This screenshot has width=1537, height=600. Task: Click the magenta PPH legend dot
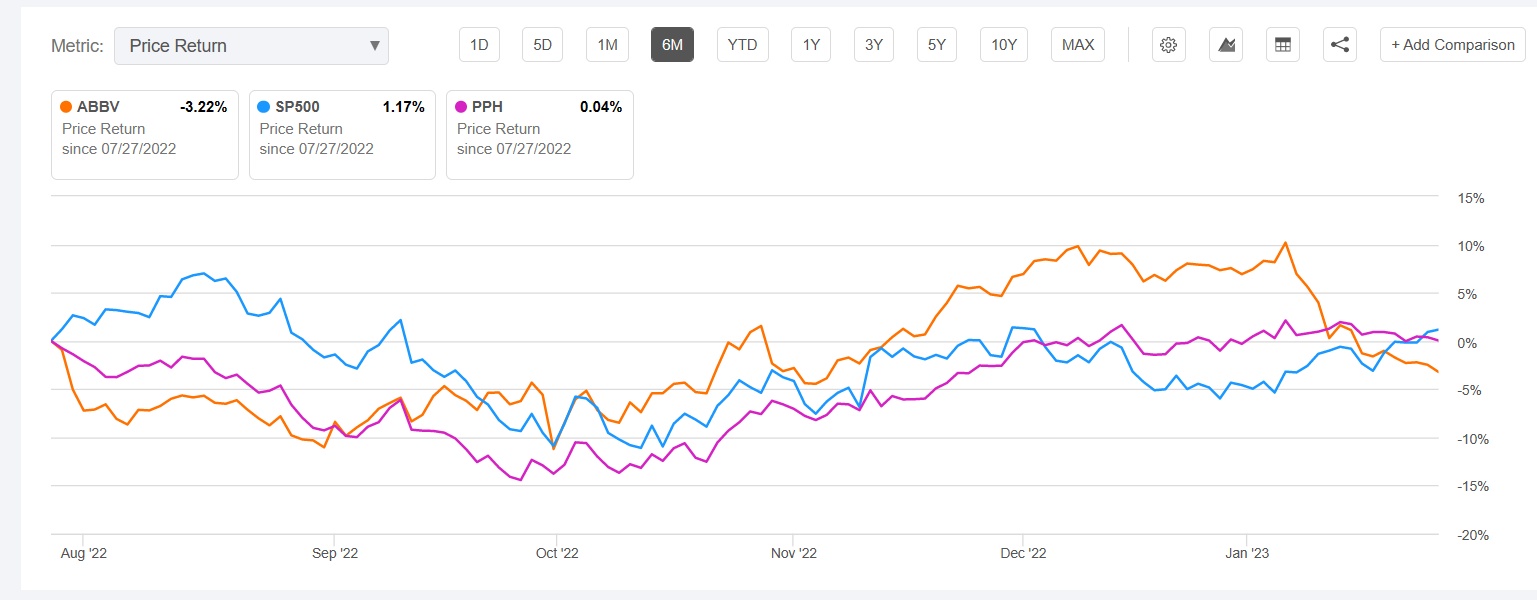click(x=461, y=107)
